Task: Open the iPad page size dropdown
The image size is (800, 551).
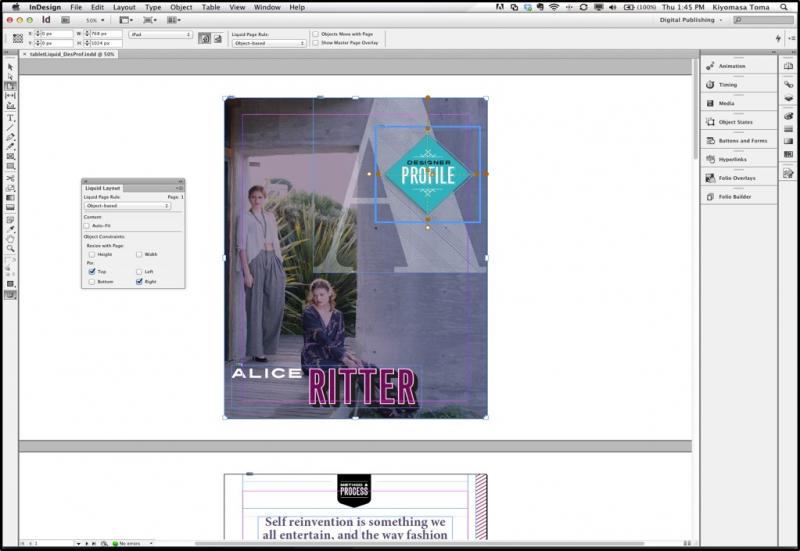Action: (159, 35)
